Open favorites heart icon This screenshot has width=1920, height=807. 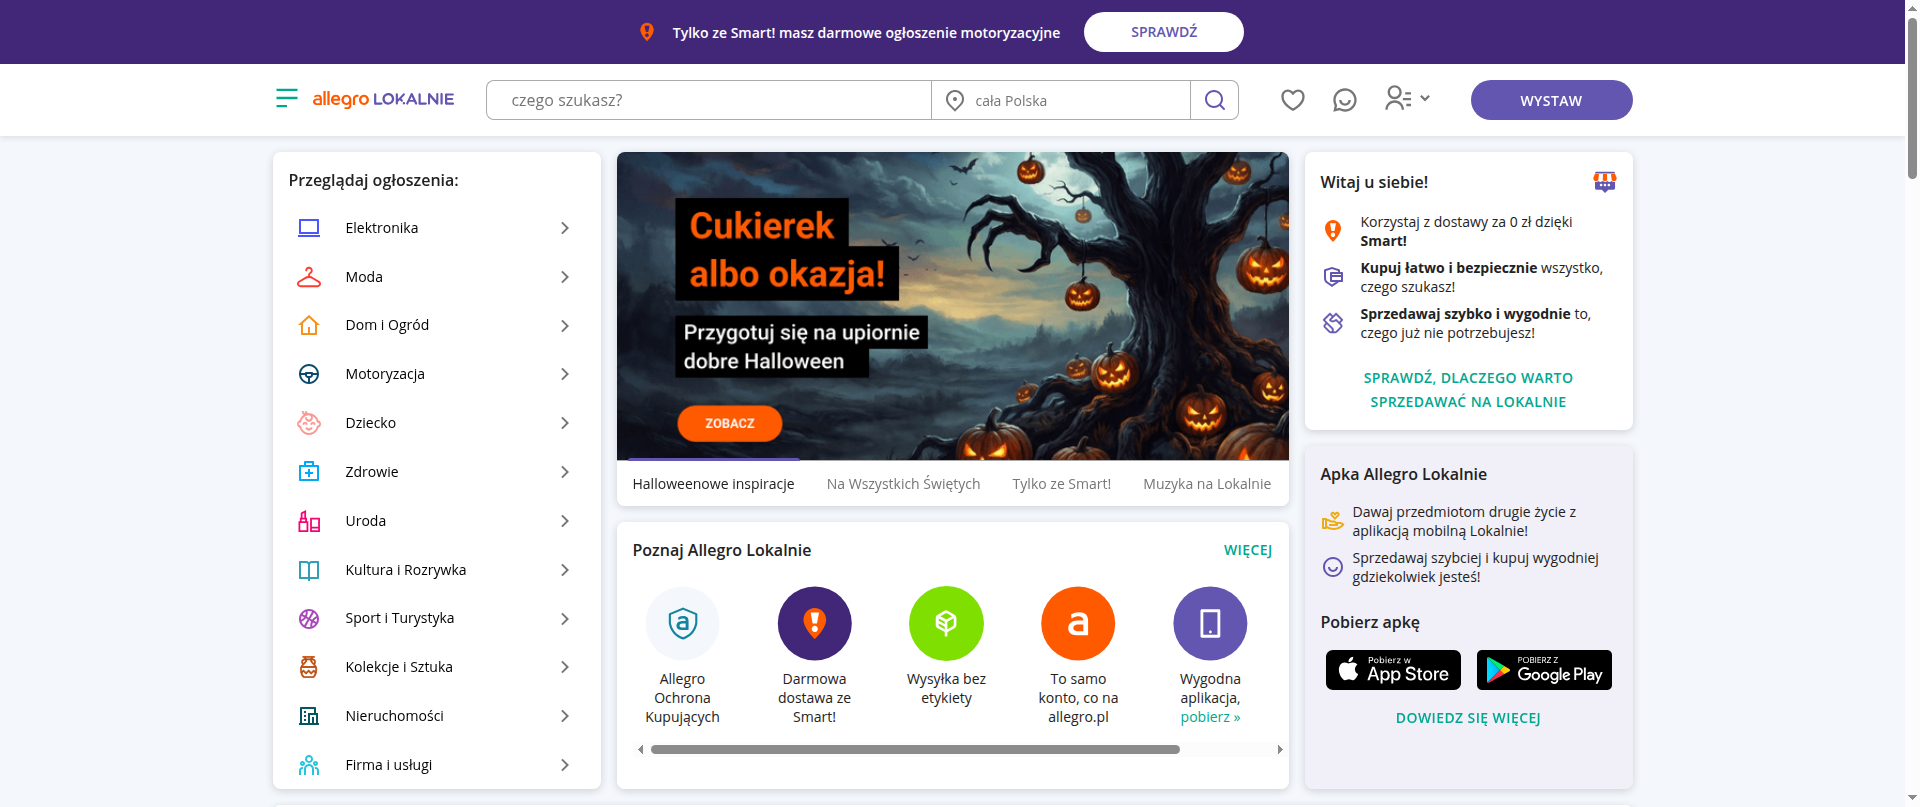(x=1292, y=100)
